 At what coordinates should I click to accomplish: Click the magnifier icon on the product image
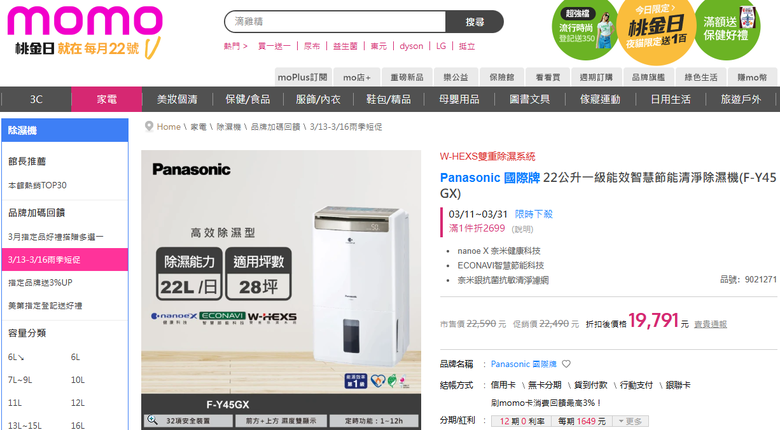[x=152, y=421]
